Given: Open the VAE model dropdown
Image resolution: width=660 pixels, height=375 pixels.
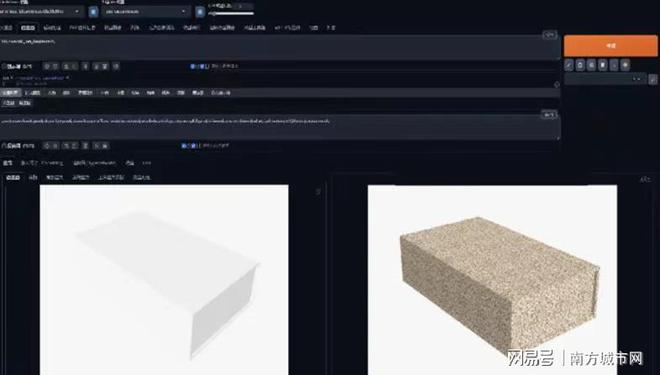Looking at the screenshot, I should [x=146, y=12].
